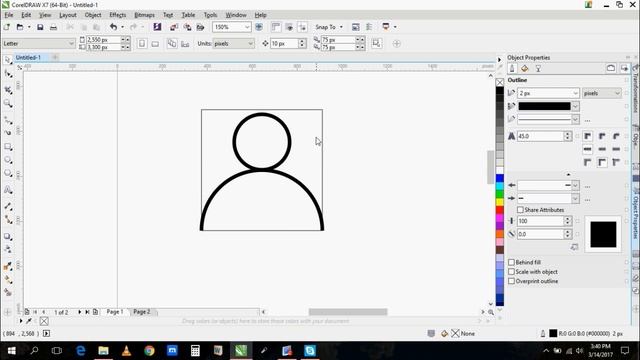The height and width of the screenshot is (360, 640).
Task: Open the Object menu
Action: click(x=93, y=15)
